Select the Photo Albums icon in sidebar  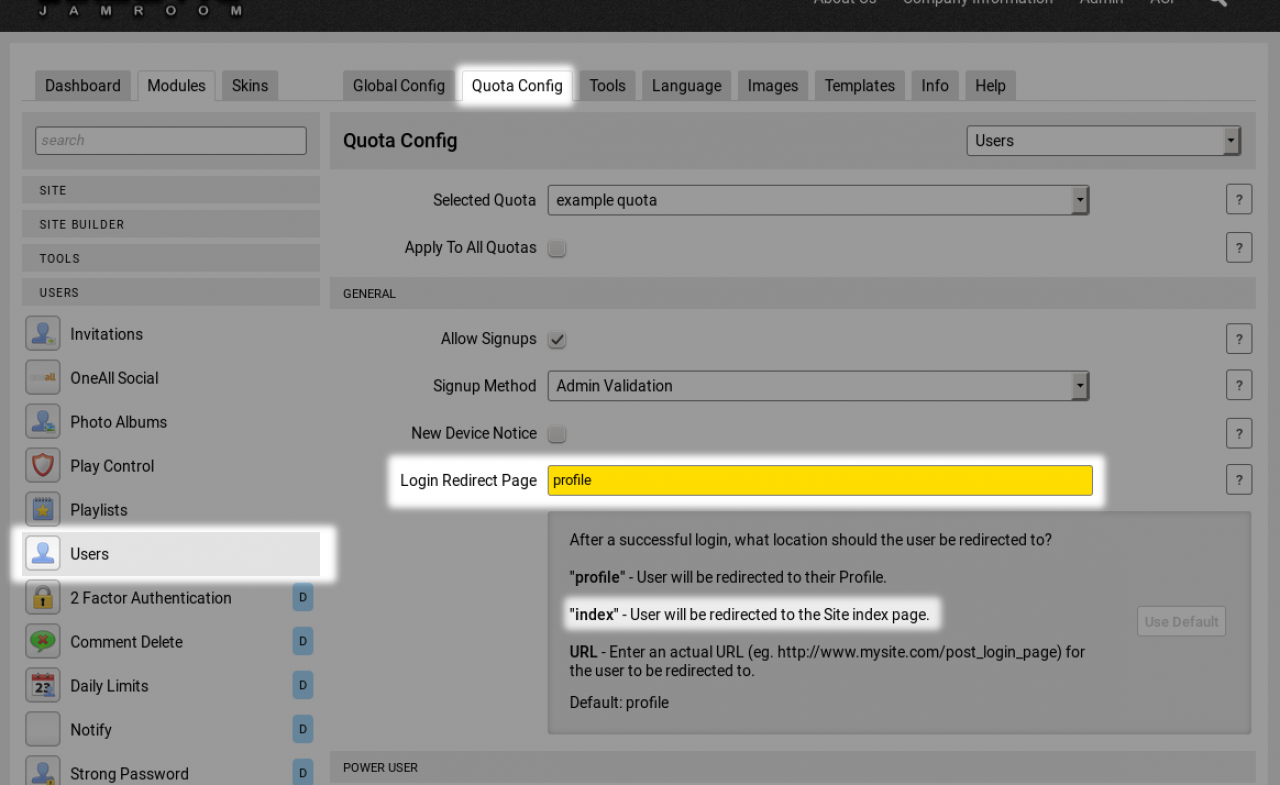[x=43, y=422]
